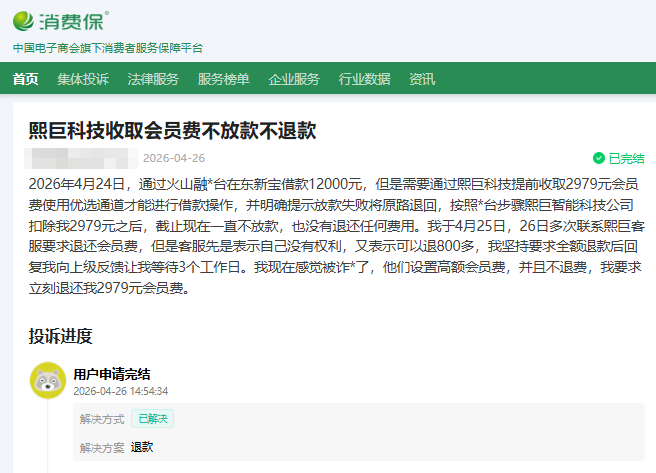Click the 已解决 status tag
This screenshot has height=473, width=656.
pos(153,419)
